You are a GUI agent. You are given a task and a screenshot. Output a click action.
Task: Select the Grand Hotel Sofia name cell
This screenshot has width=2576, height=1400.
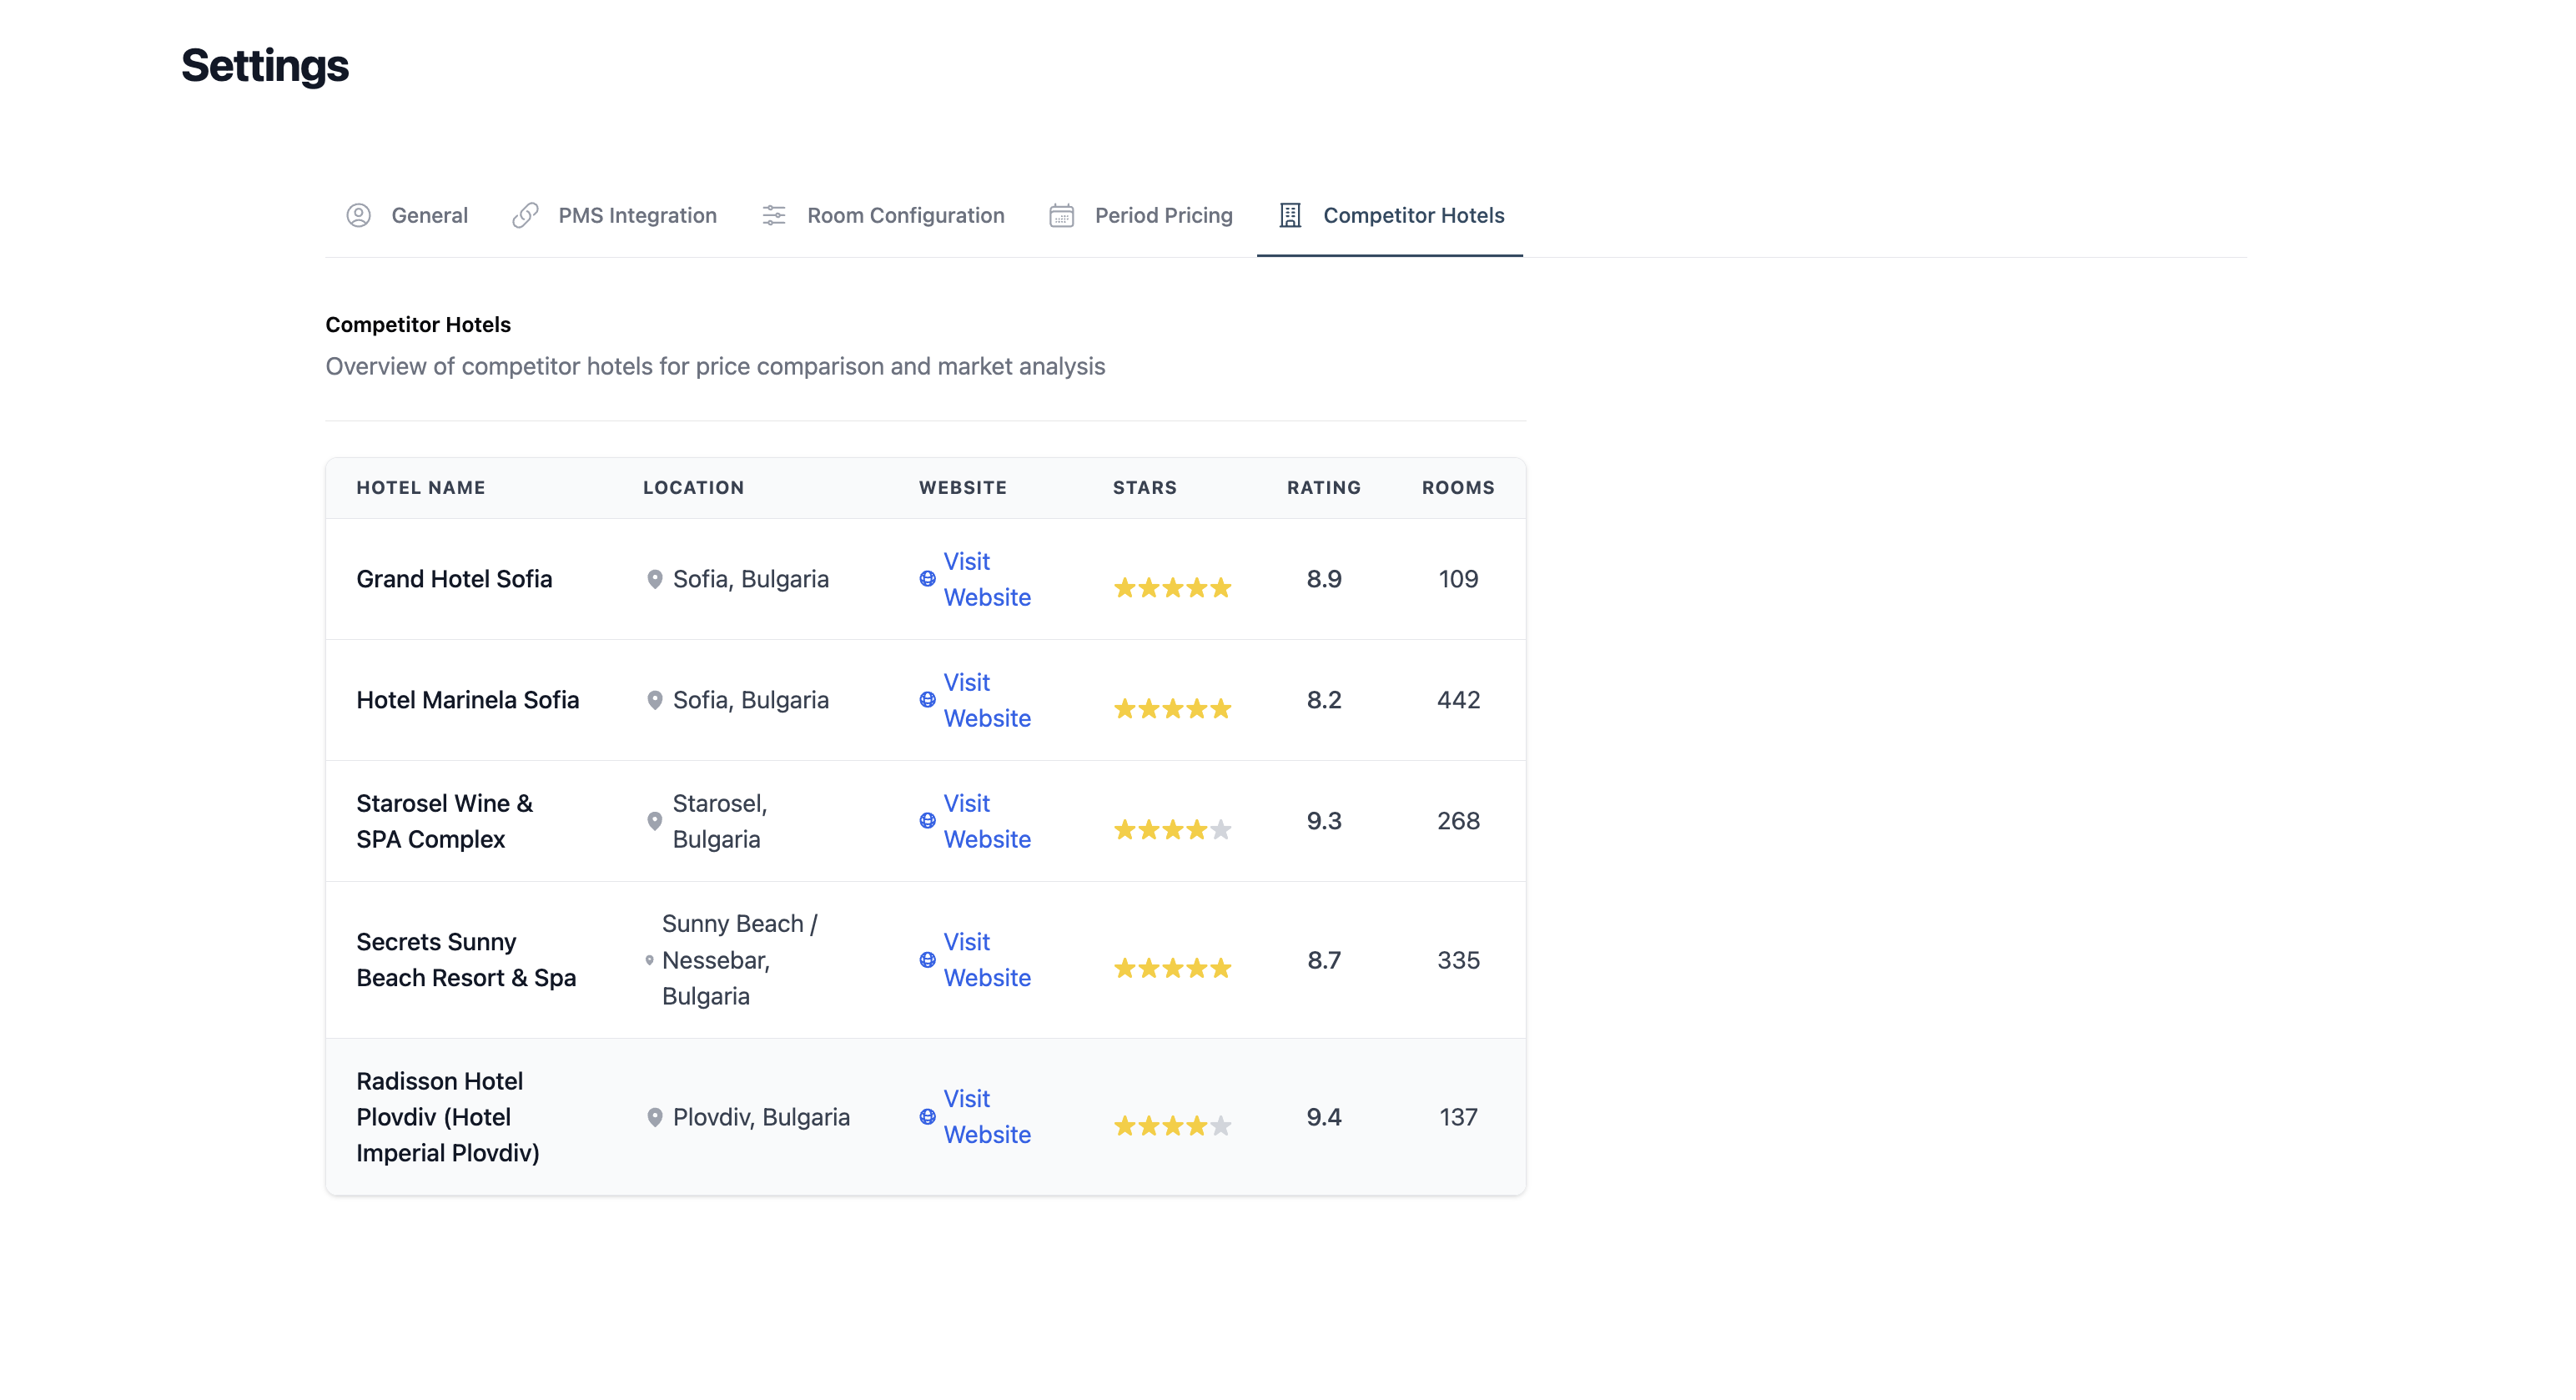454,579
